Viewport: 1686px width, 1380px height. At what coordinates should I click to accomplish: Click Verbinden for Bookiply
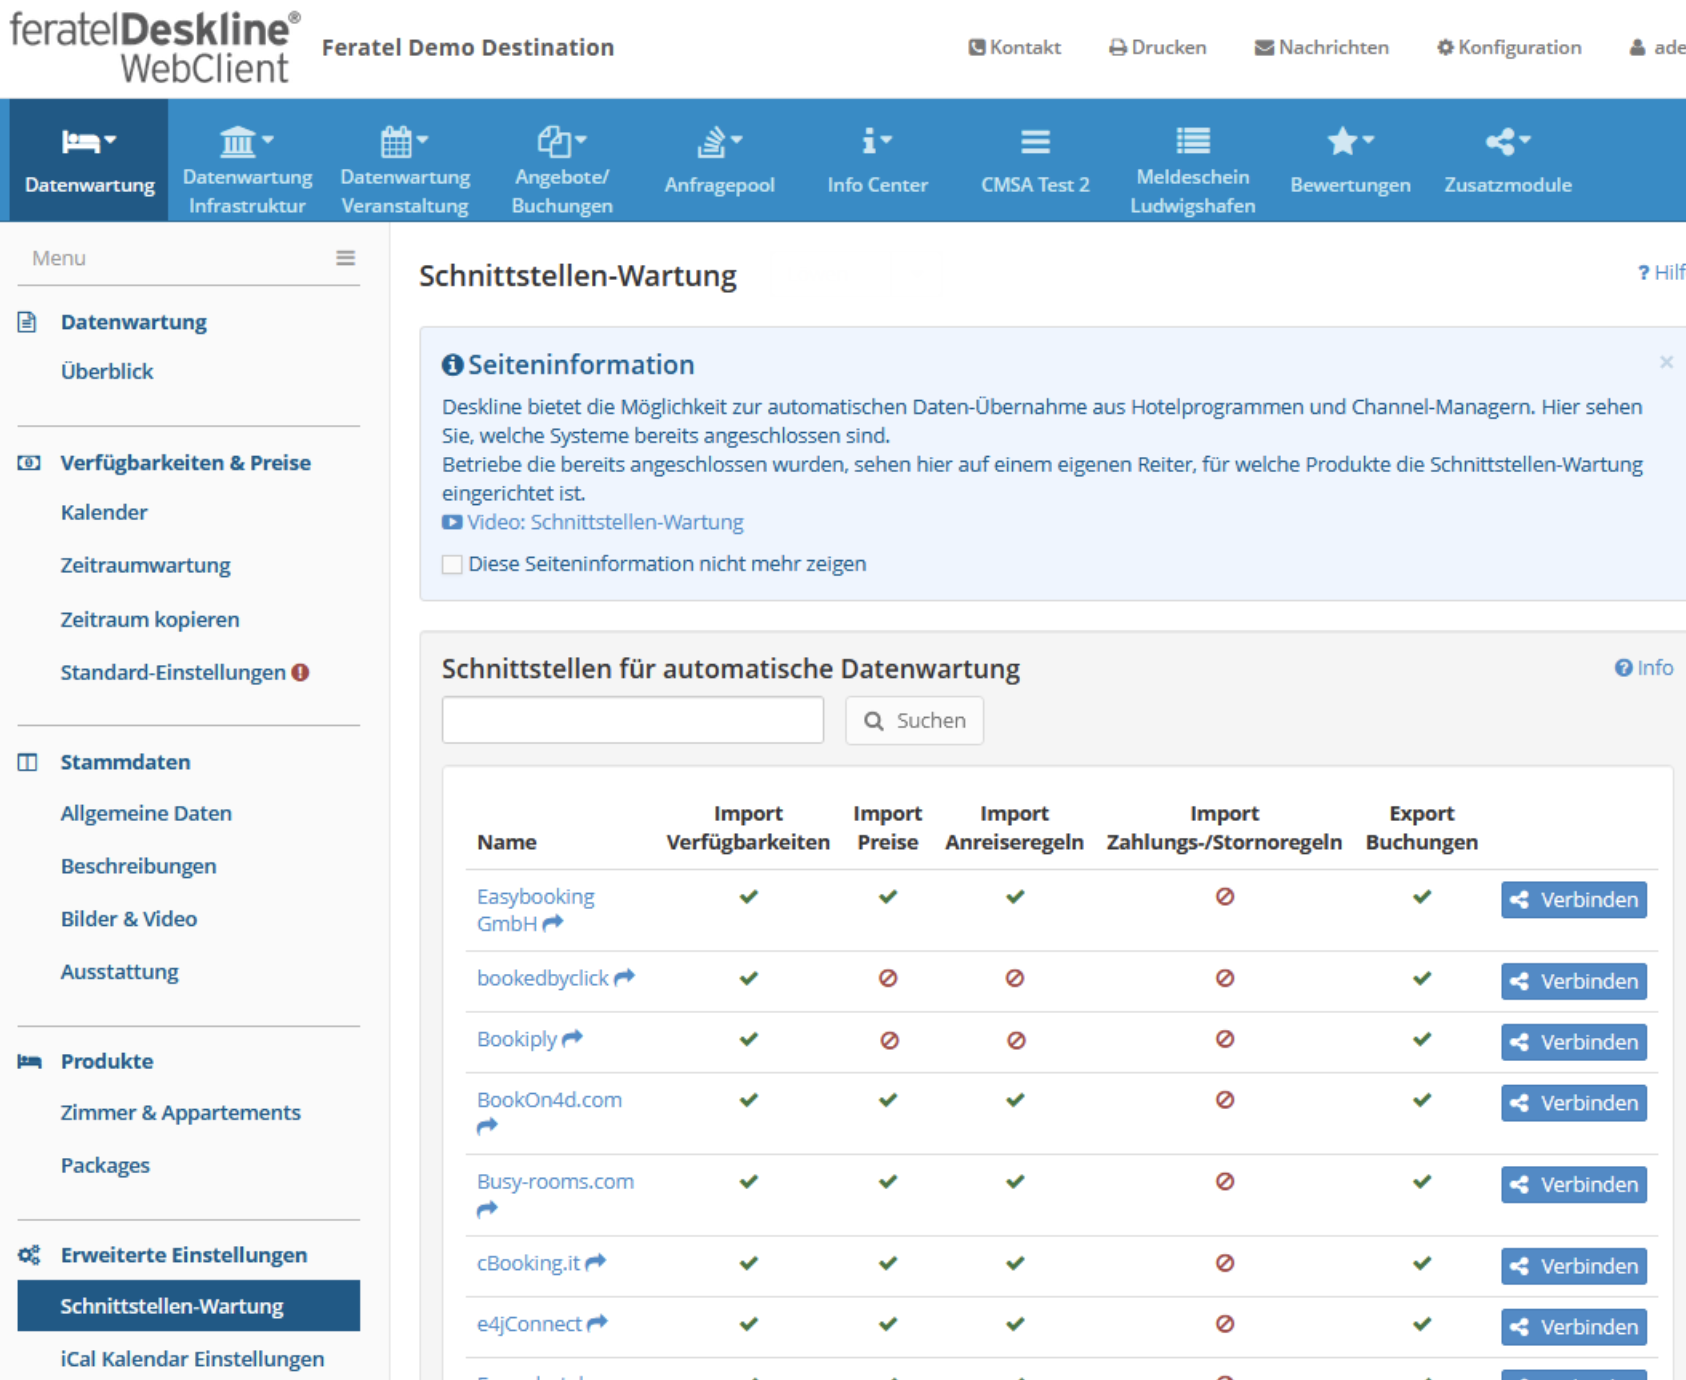point(1573,1042)
